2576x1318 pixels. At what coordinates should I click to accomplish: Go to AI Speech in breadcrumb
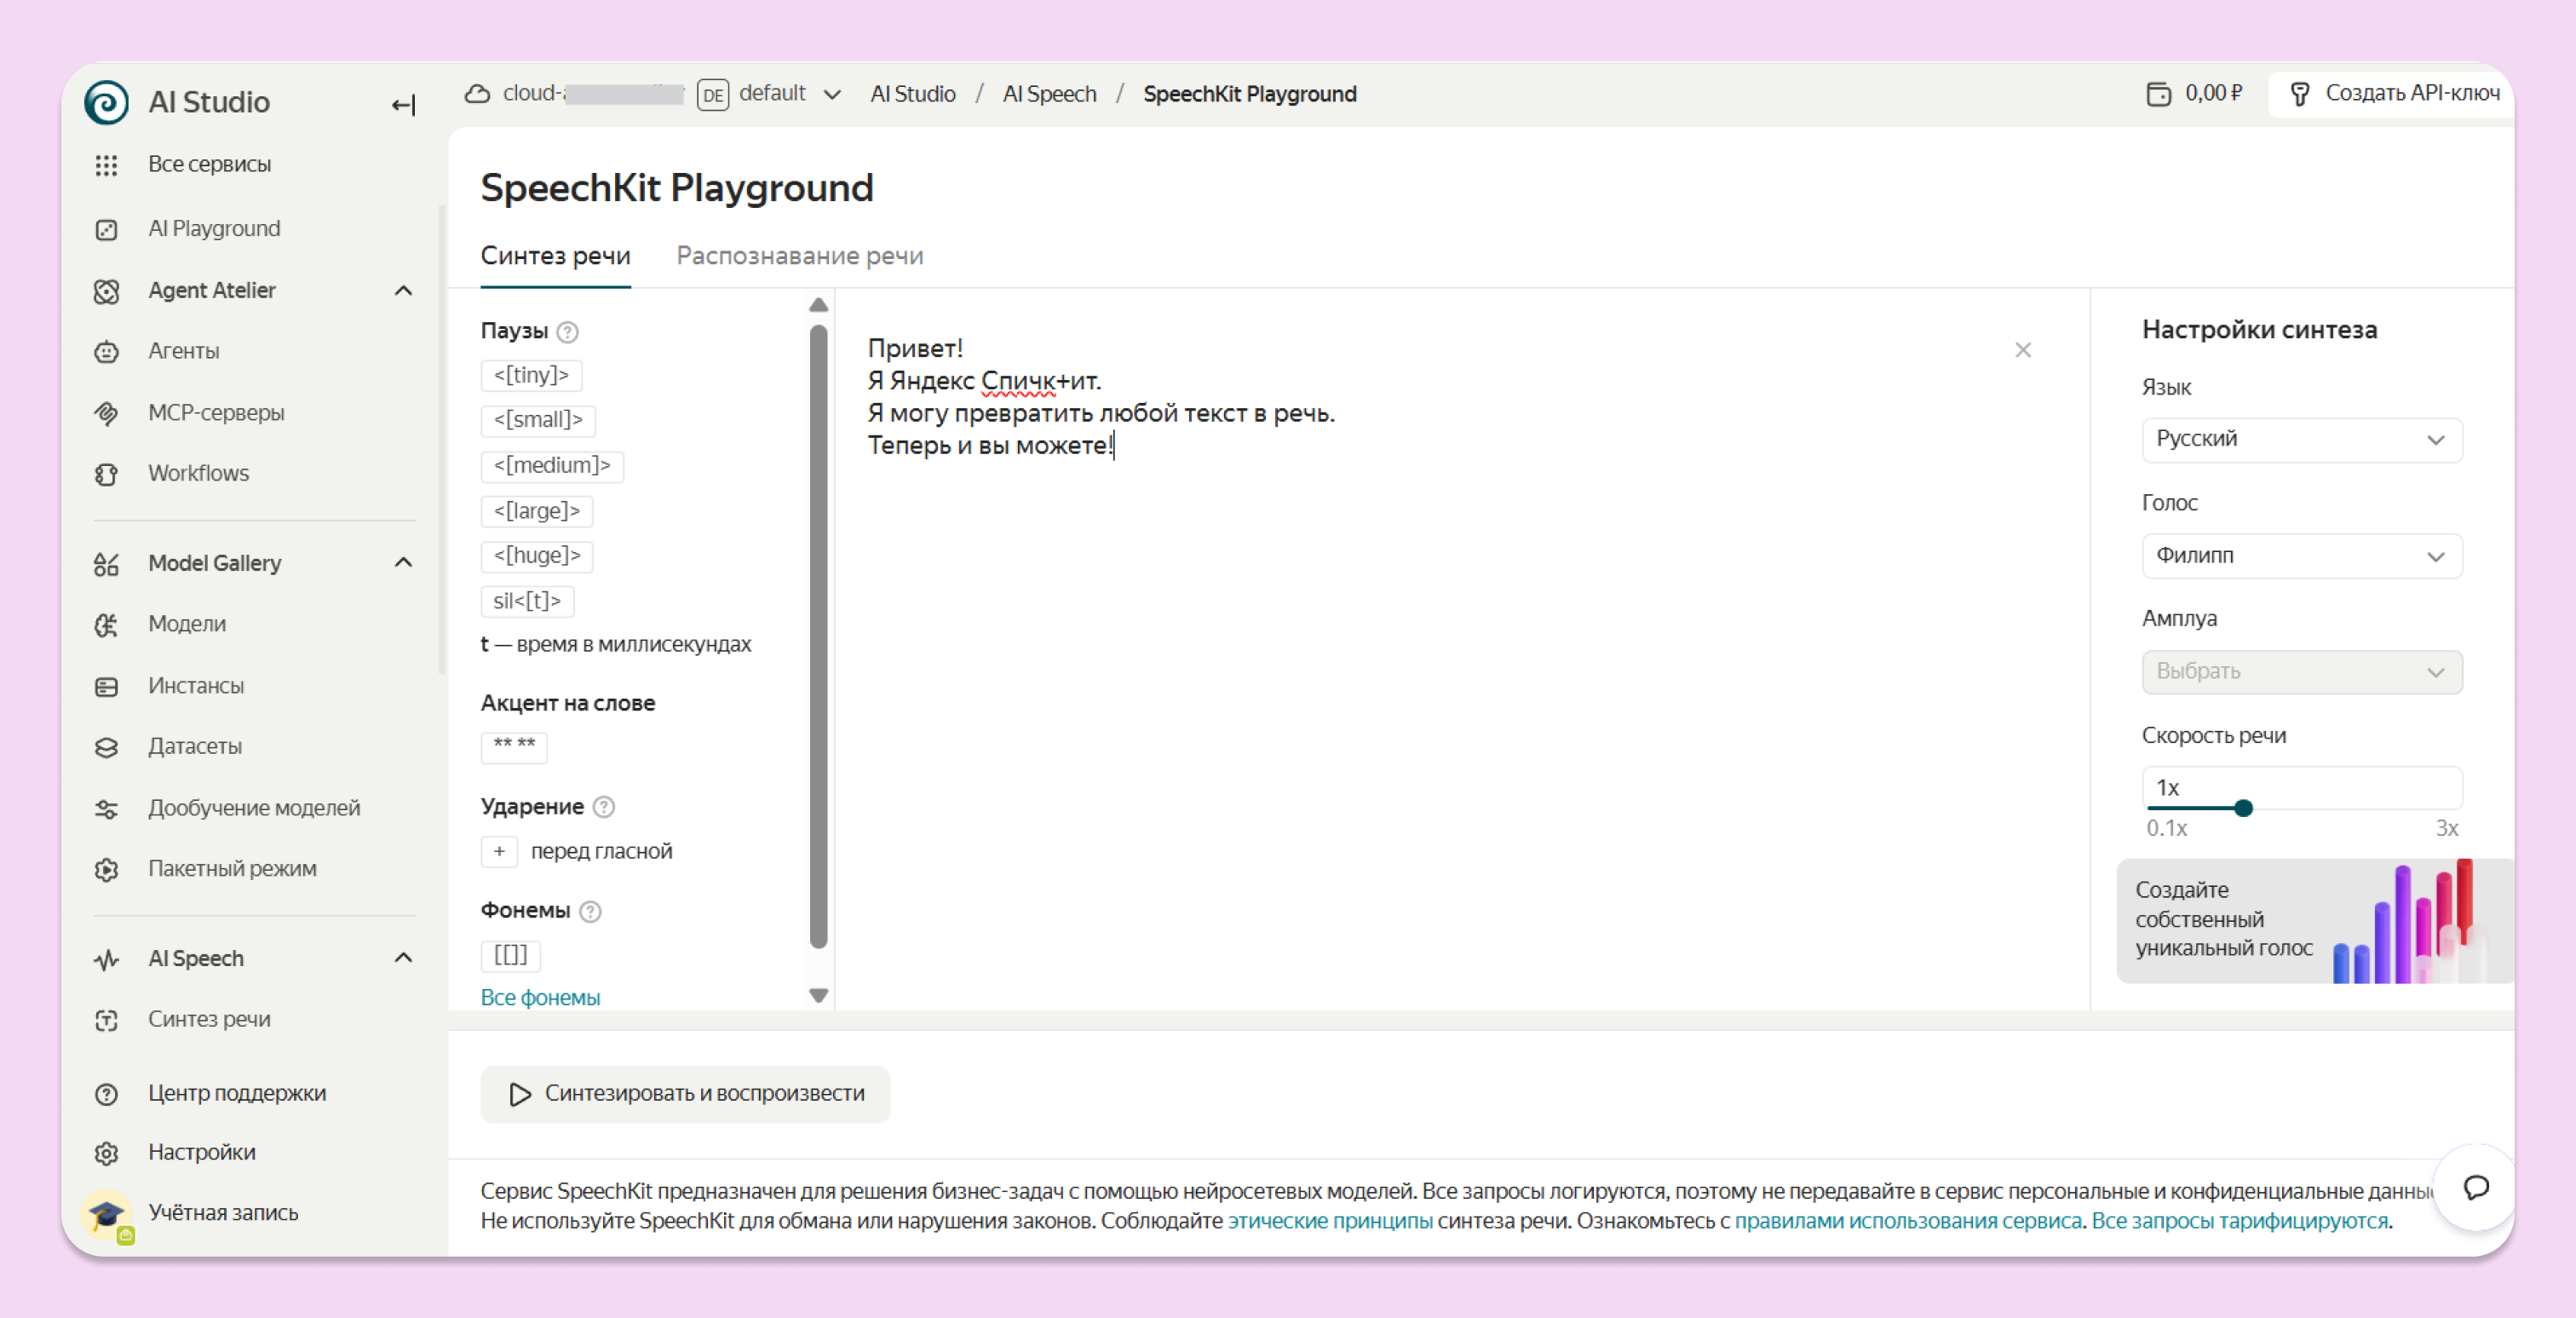click(1049, 94)
